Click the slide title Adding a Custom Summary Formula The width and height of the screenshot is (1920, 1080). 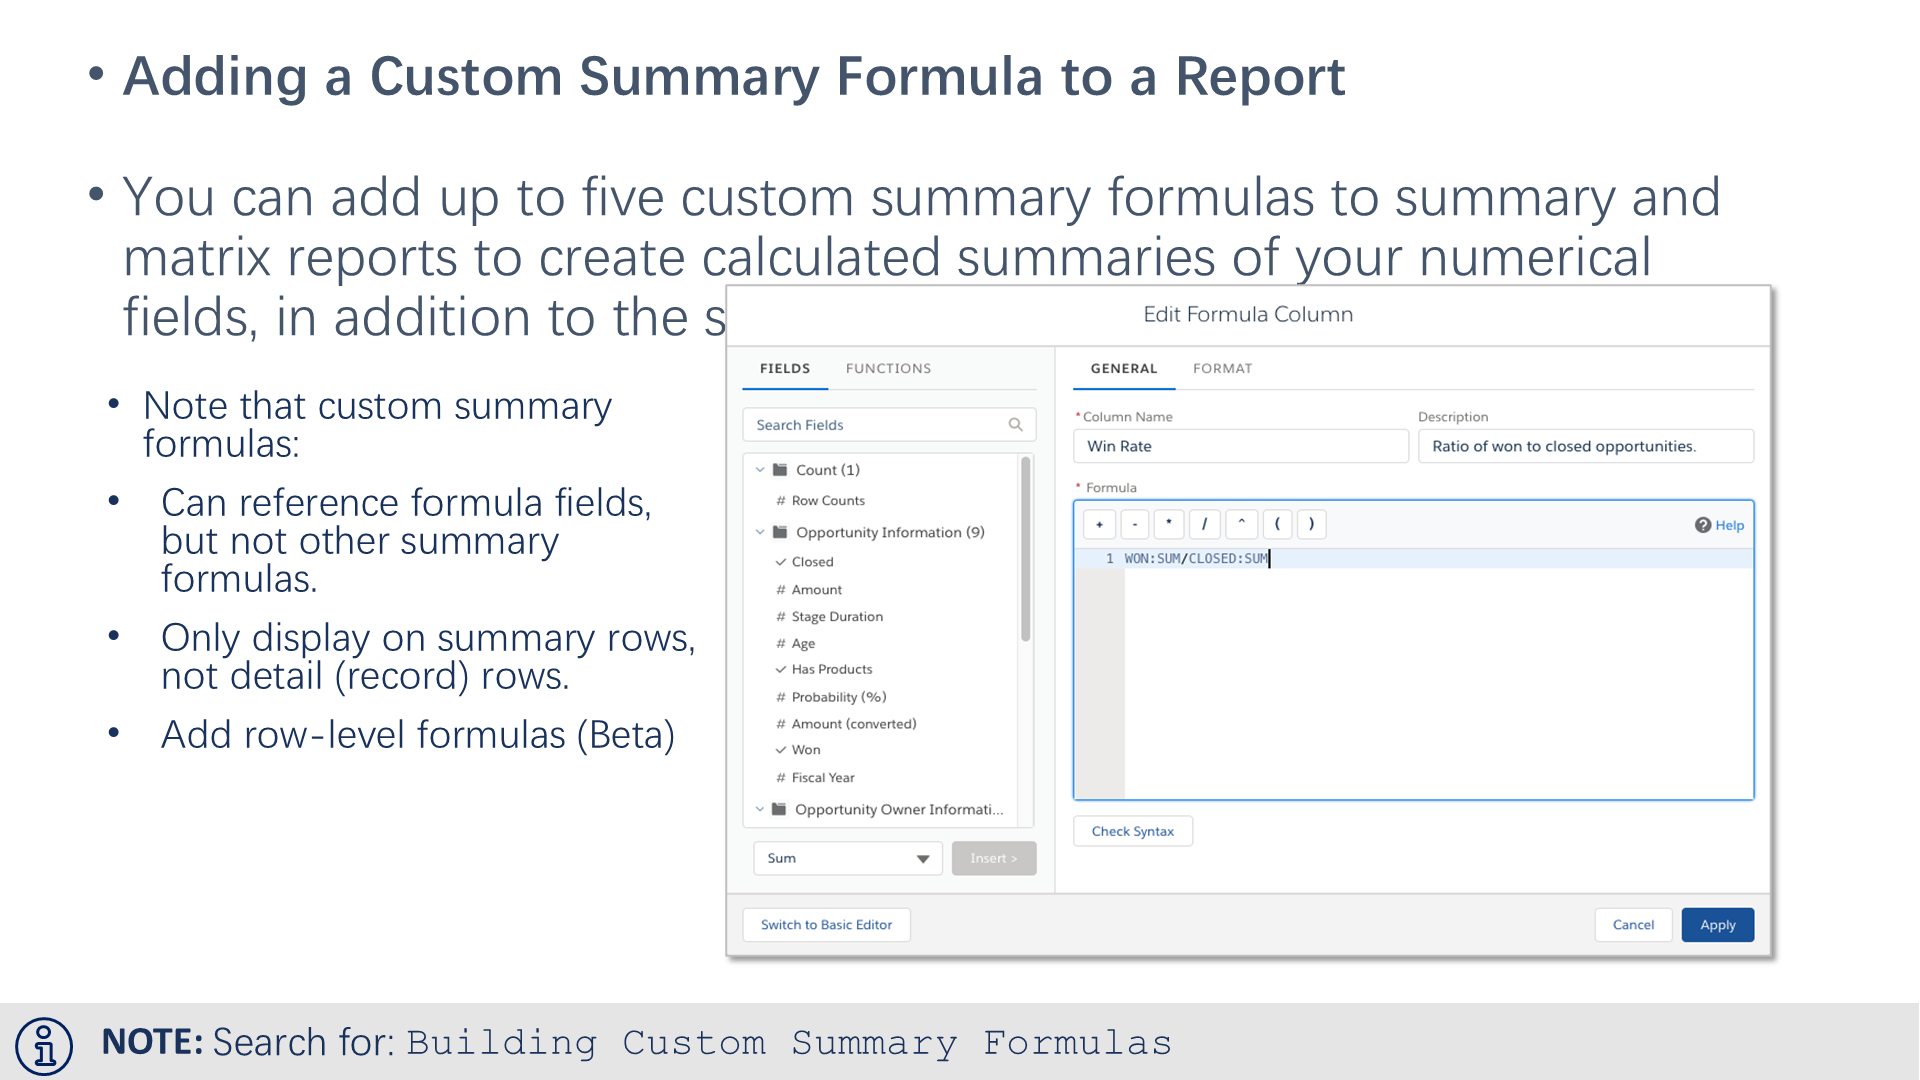tap(734, 76)
